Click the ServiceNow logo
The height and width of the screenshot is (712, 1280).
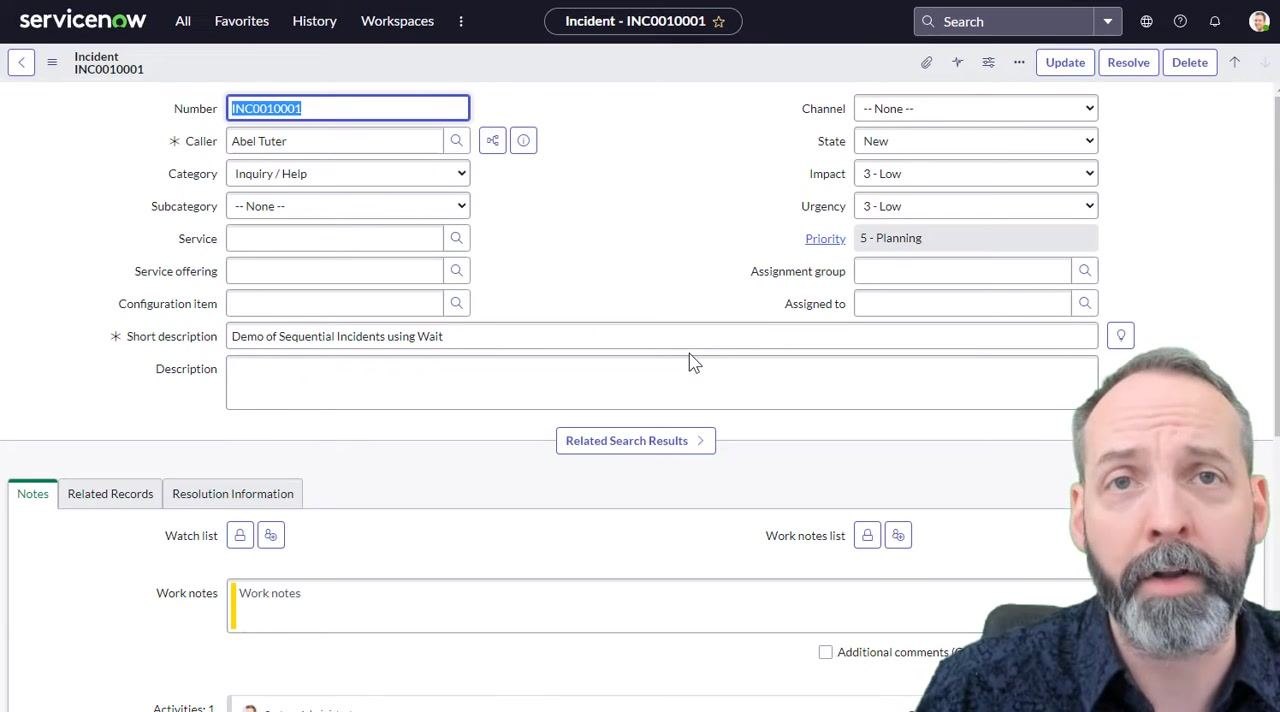(83, 21)
